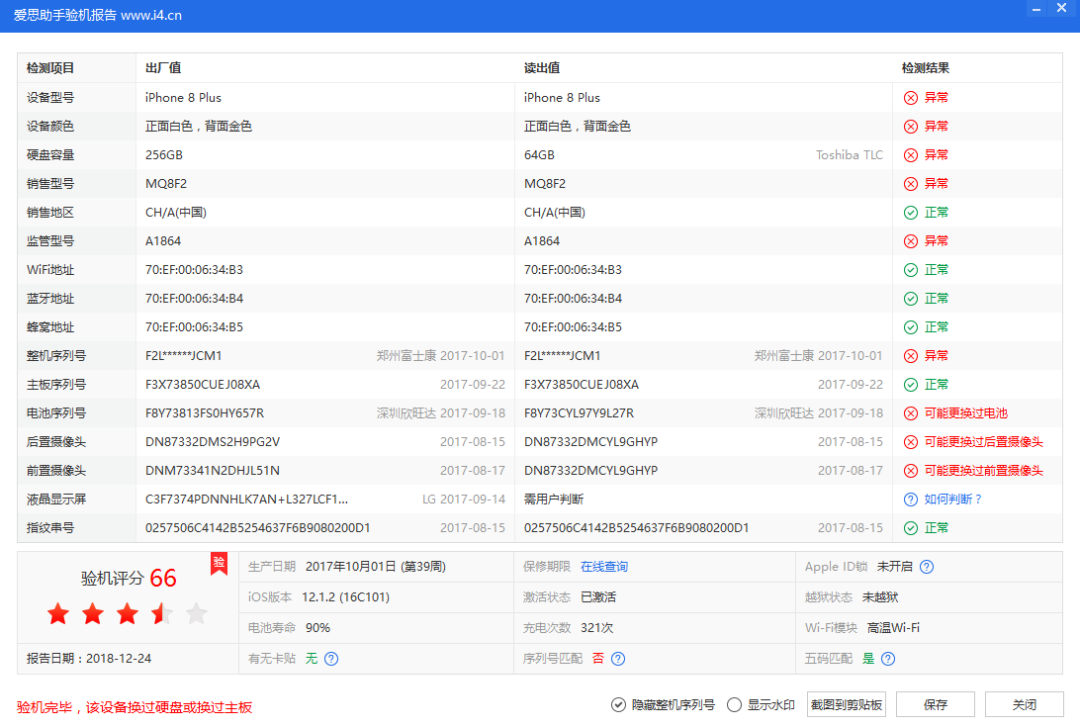Click the abnormal icon in 硬盘容量 row
The width and height of the screenshot is (1080, 728).
911,155
